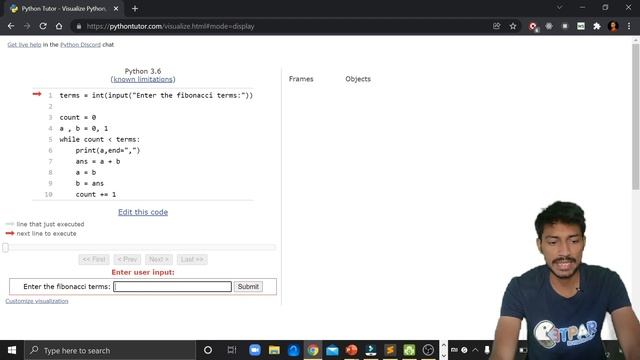
Task: Click the 'ans = a + b' line
Action: 98,161
